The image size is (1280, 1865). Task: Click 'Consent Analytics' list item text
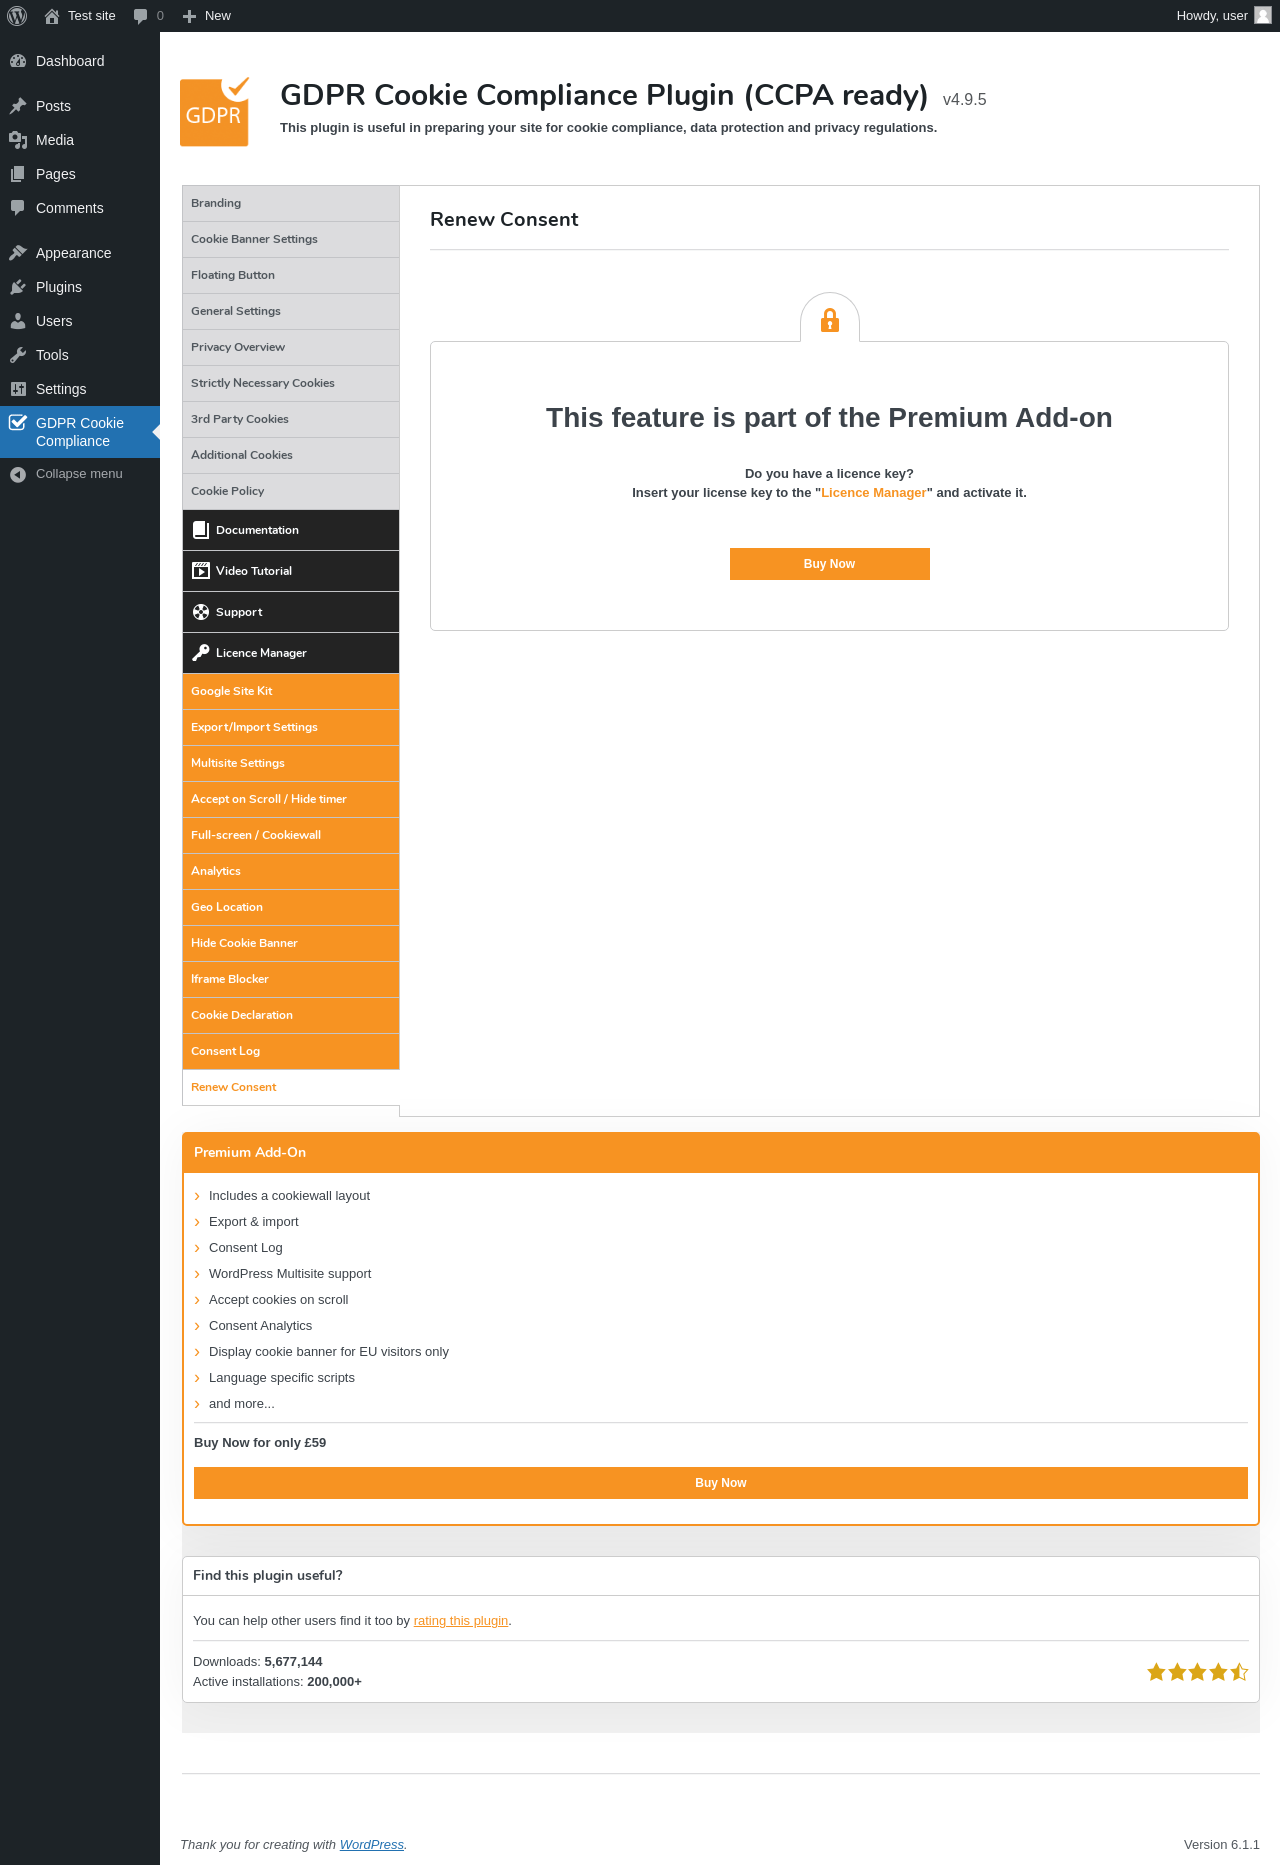click(x=260, y=1326)
